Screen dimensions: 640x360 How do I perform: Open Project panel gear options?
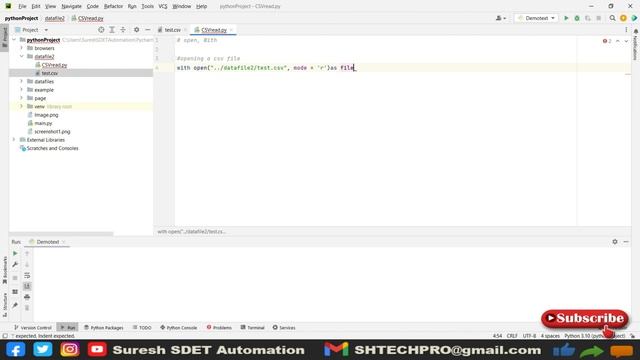[136, 30]
